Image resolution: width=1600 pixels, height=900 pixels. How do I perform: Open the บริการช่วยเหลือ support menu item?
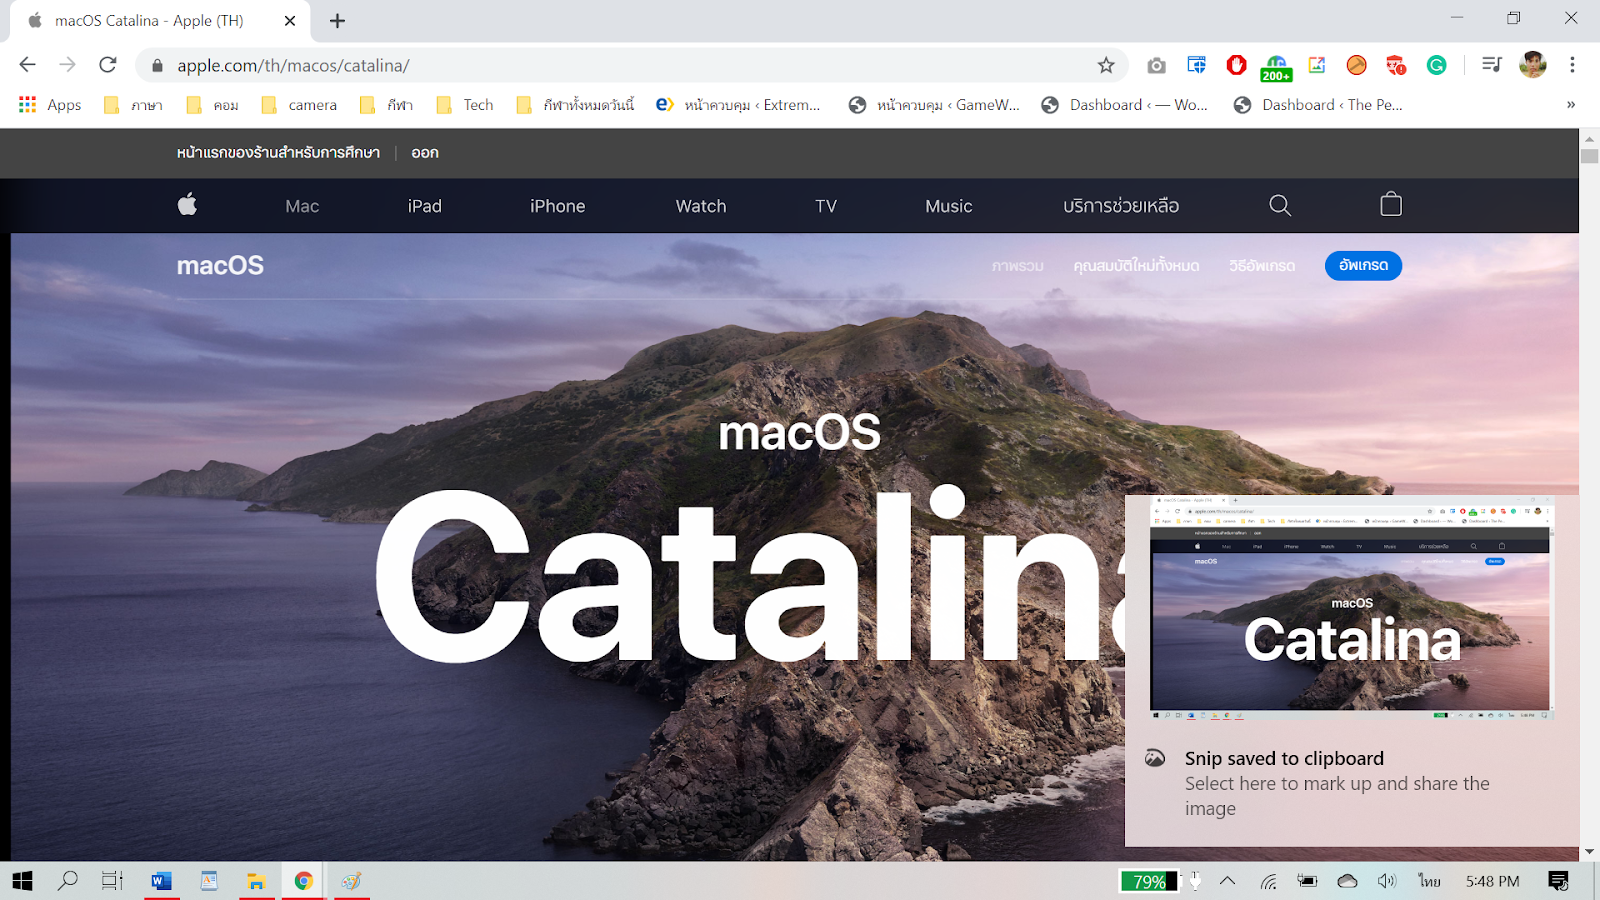tap(1121, 206)
